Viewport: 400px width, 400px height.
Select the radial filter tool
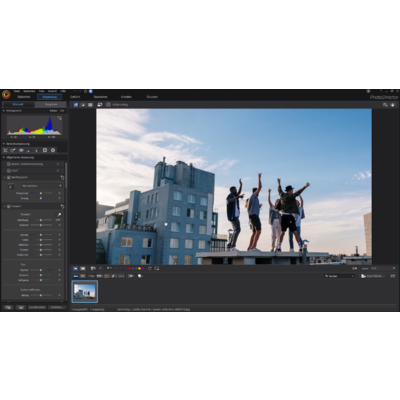(53, 150)
